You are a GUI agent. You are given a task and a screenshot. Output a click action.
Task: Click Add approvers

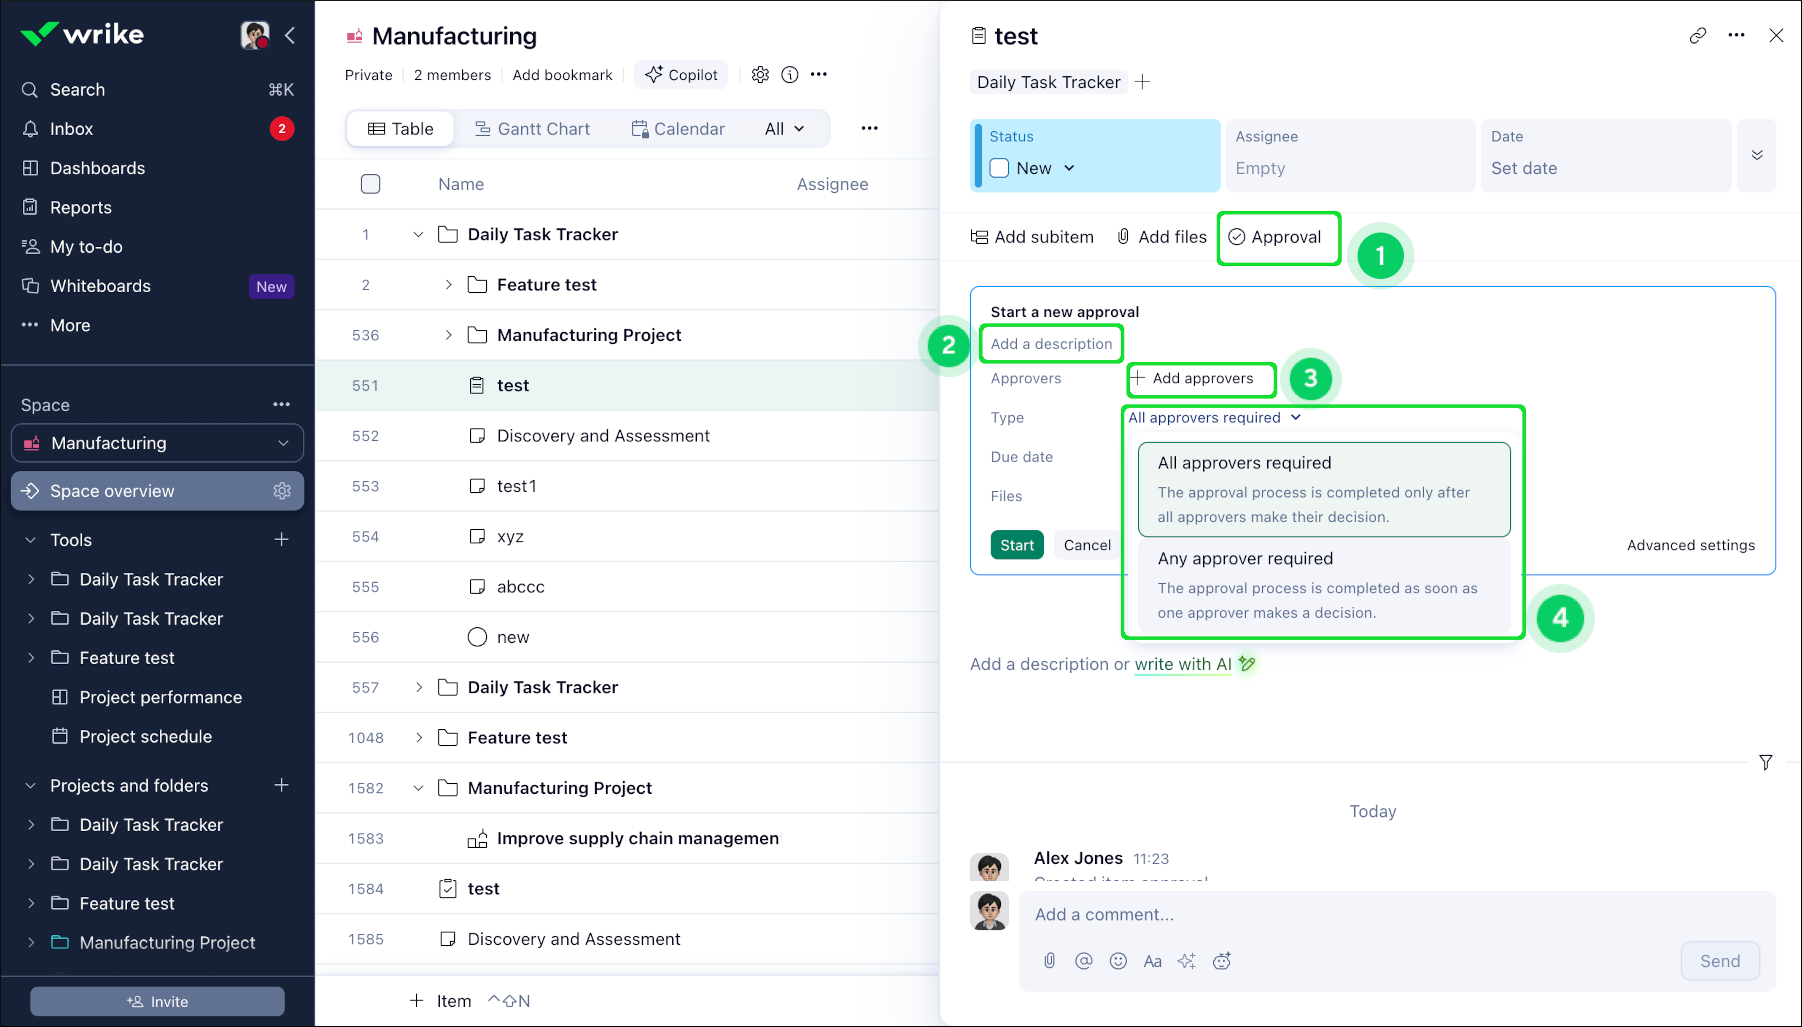[1193, 378]
